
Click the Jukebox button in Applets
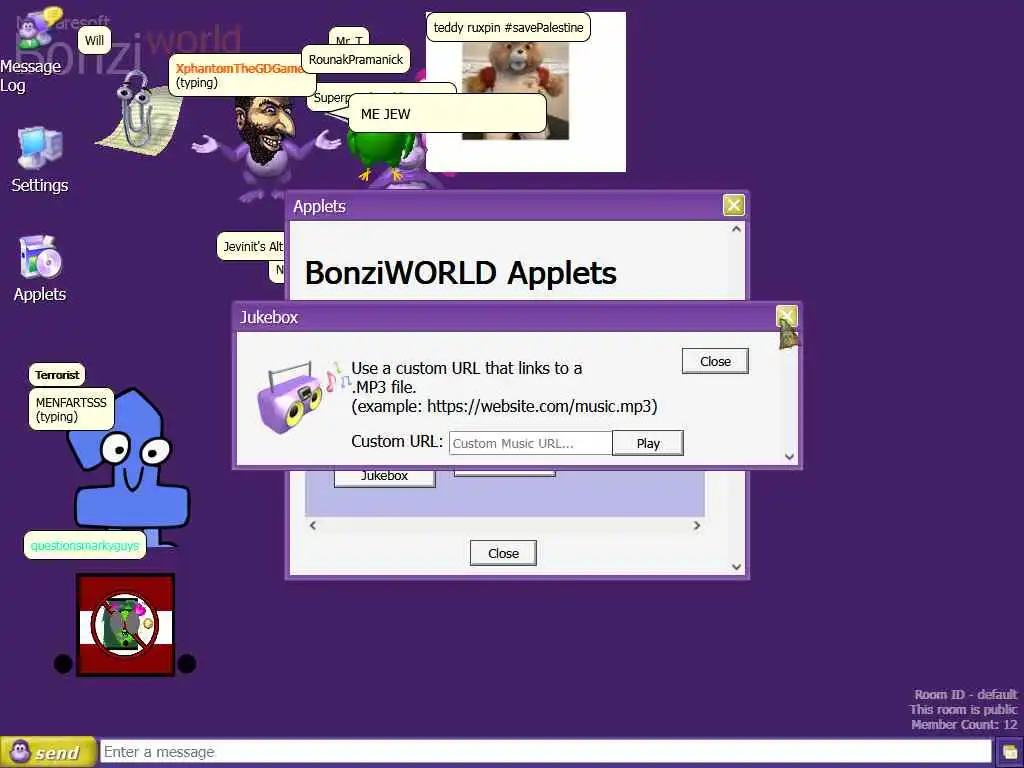tap(385, 477)
